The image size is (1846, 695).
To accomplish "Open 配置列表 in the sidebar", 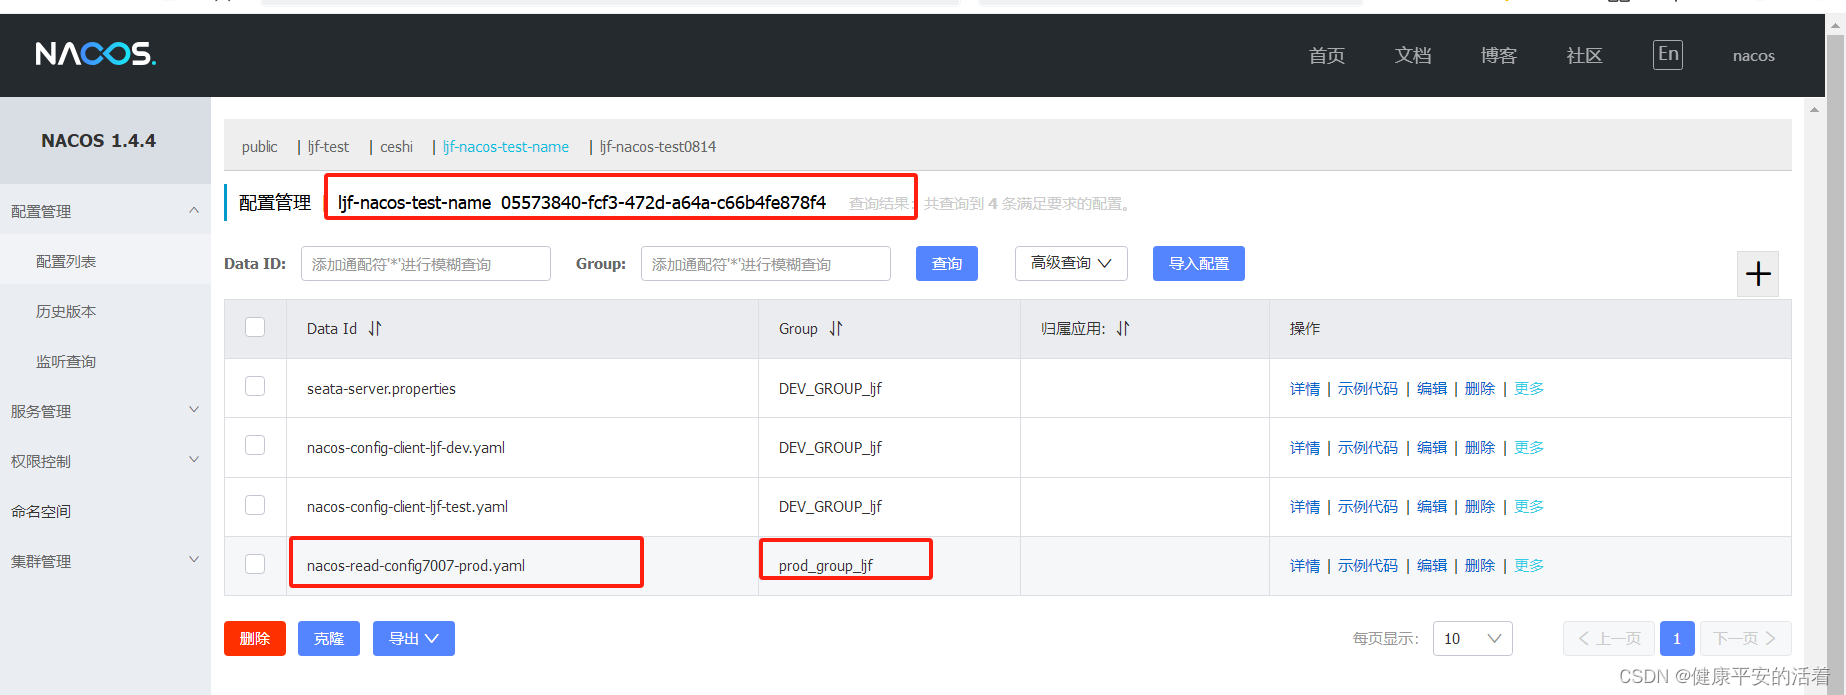I will pos(66,261).
